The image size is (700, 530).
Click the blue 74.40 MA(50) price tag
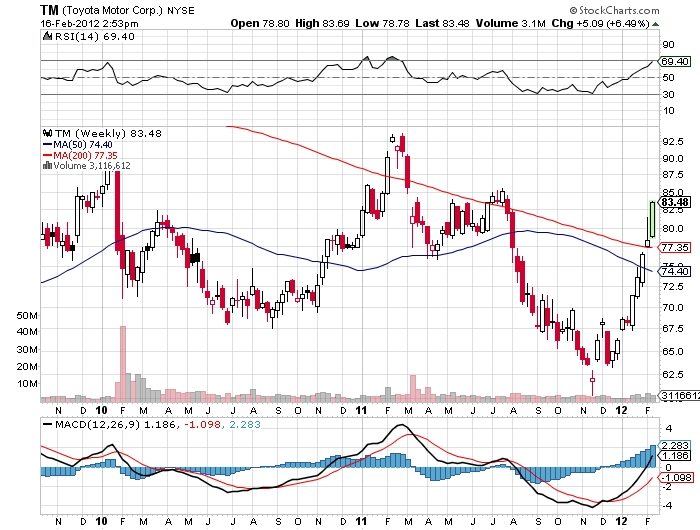675,271
